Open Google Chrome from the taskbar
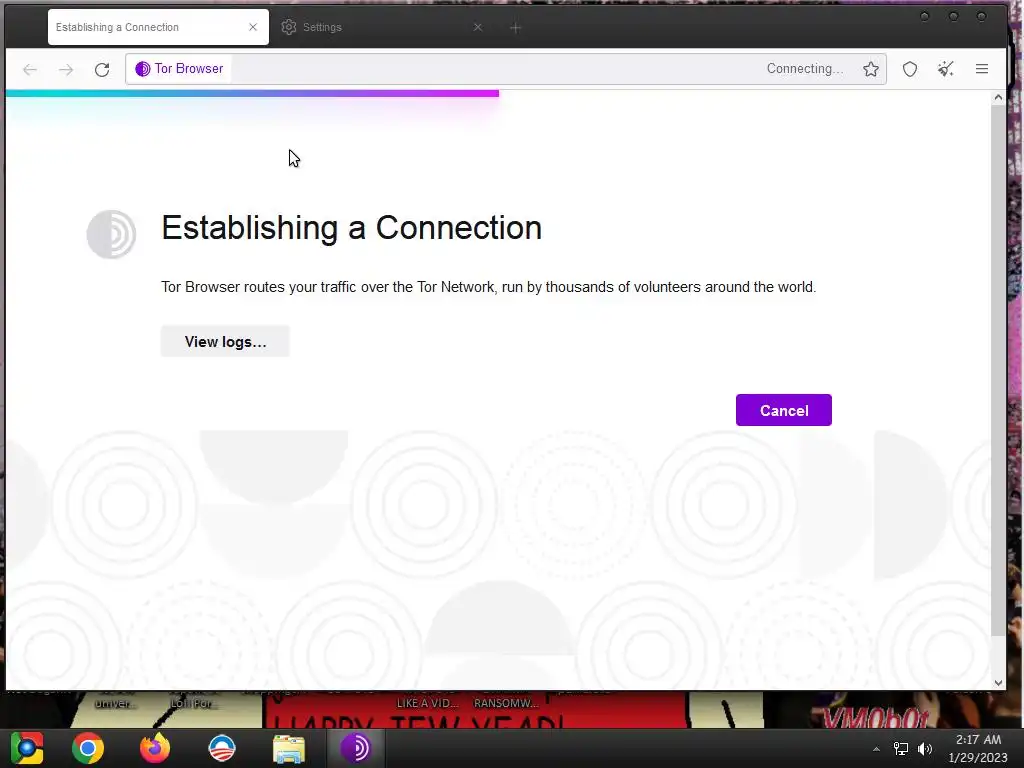This screenshot has height=768, width=1024. pyautogui.click(x=88, y=748)
